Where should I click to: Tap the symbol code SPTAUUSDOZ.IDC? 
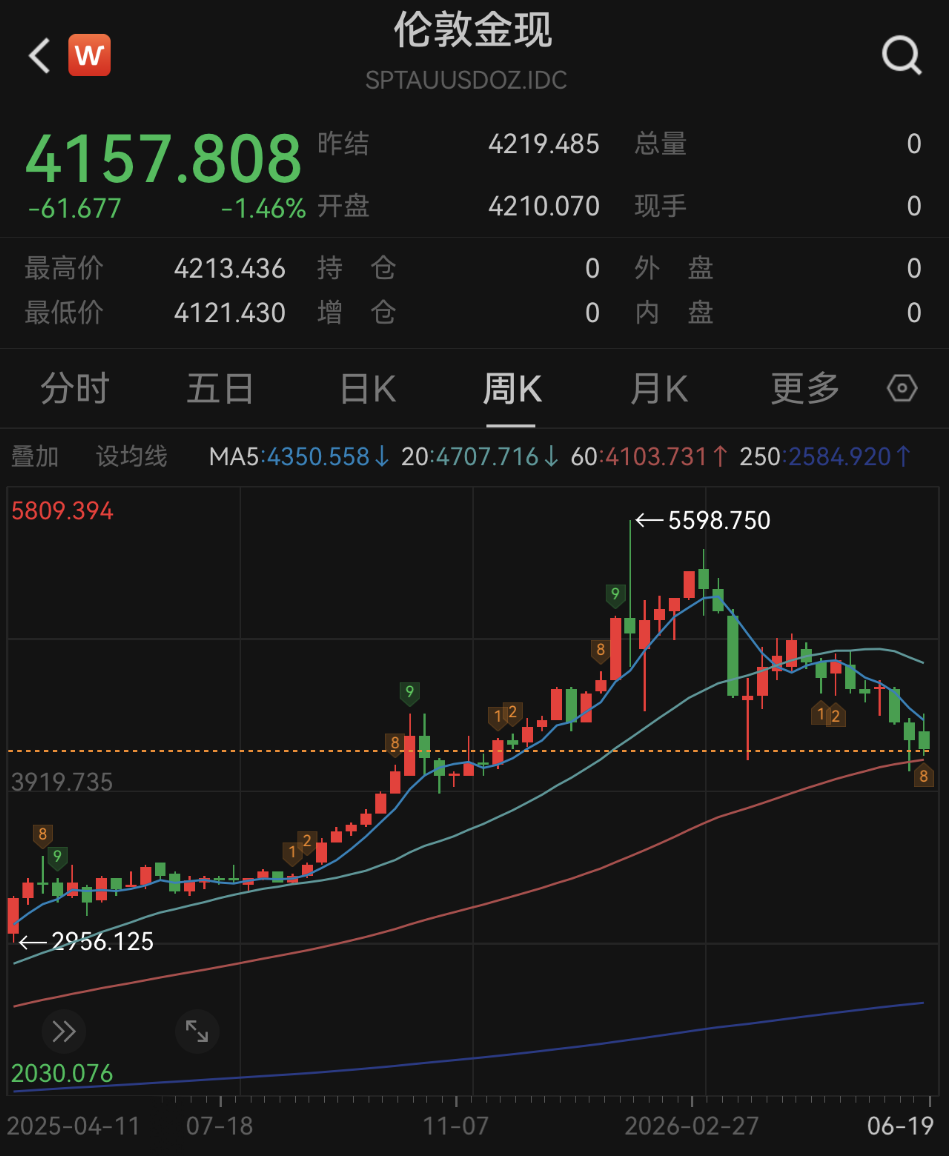click(x=466, y=80)
